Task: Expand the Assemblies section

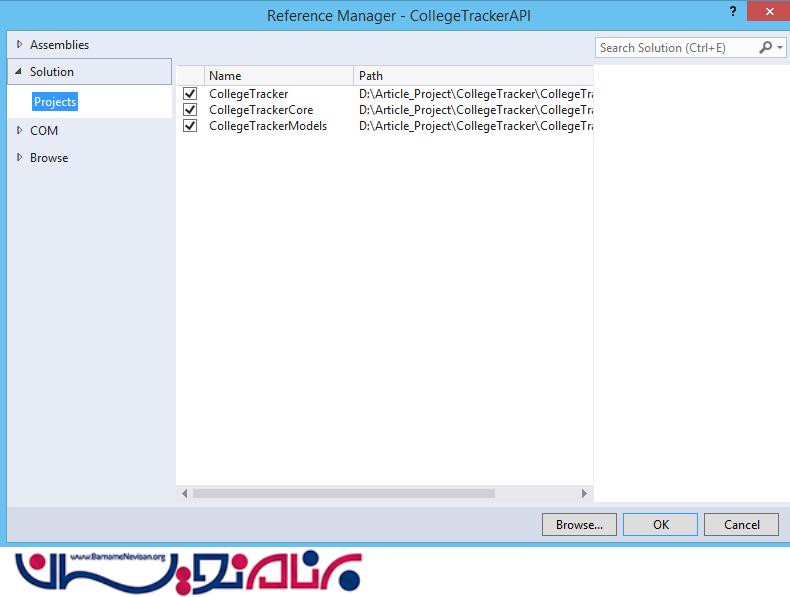Action: tap(19, 45)
